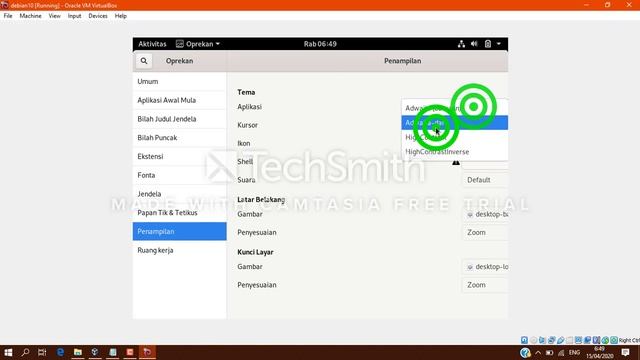Open File Explorer from the taskbar
Screen dimensions: 640x360
78,352
